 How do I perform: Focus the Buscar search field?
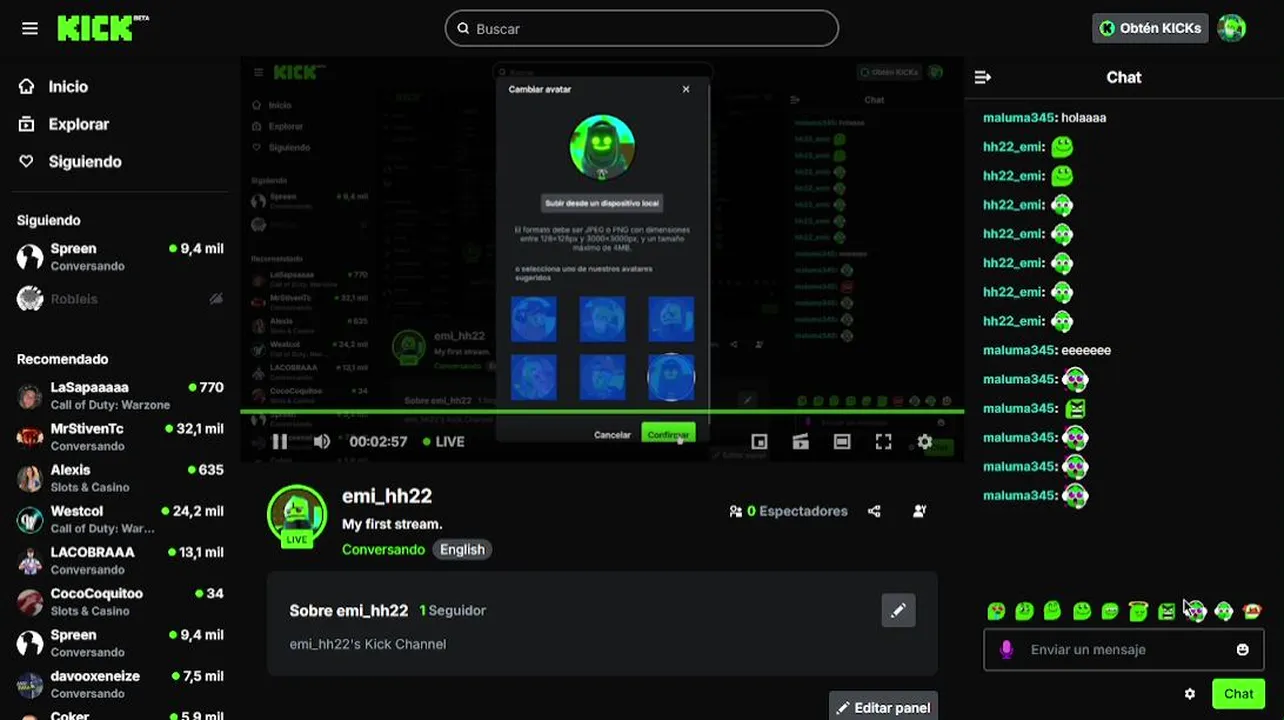click(641, 28)
